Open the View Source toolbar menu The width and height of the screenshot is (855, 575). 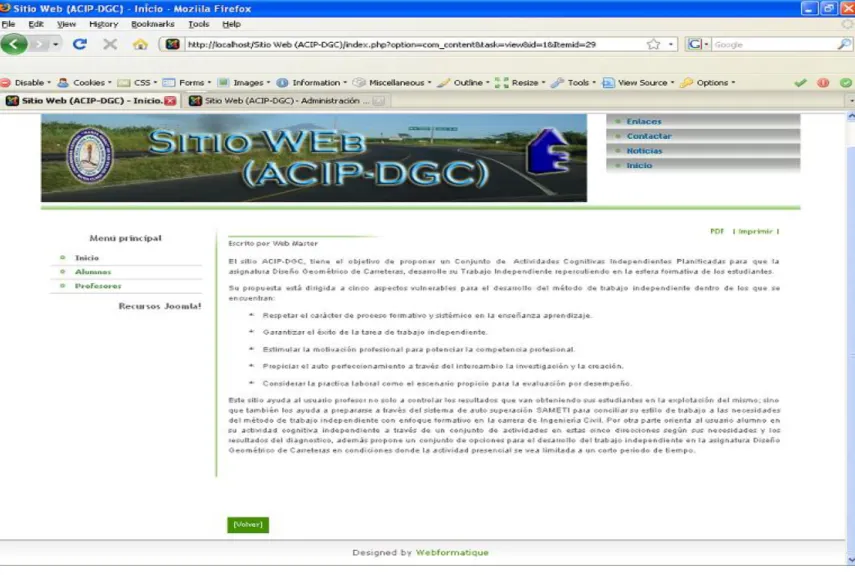638,83
